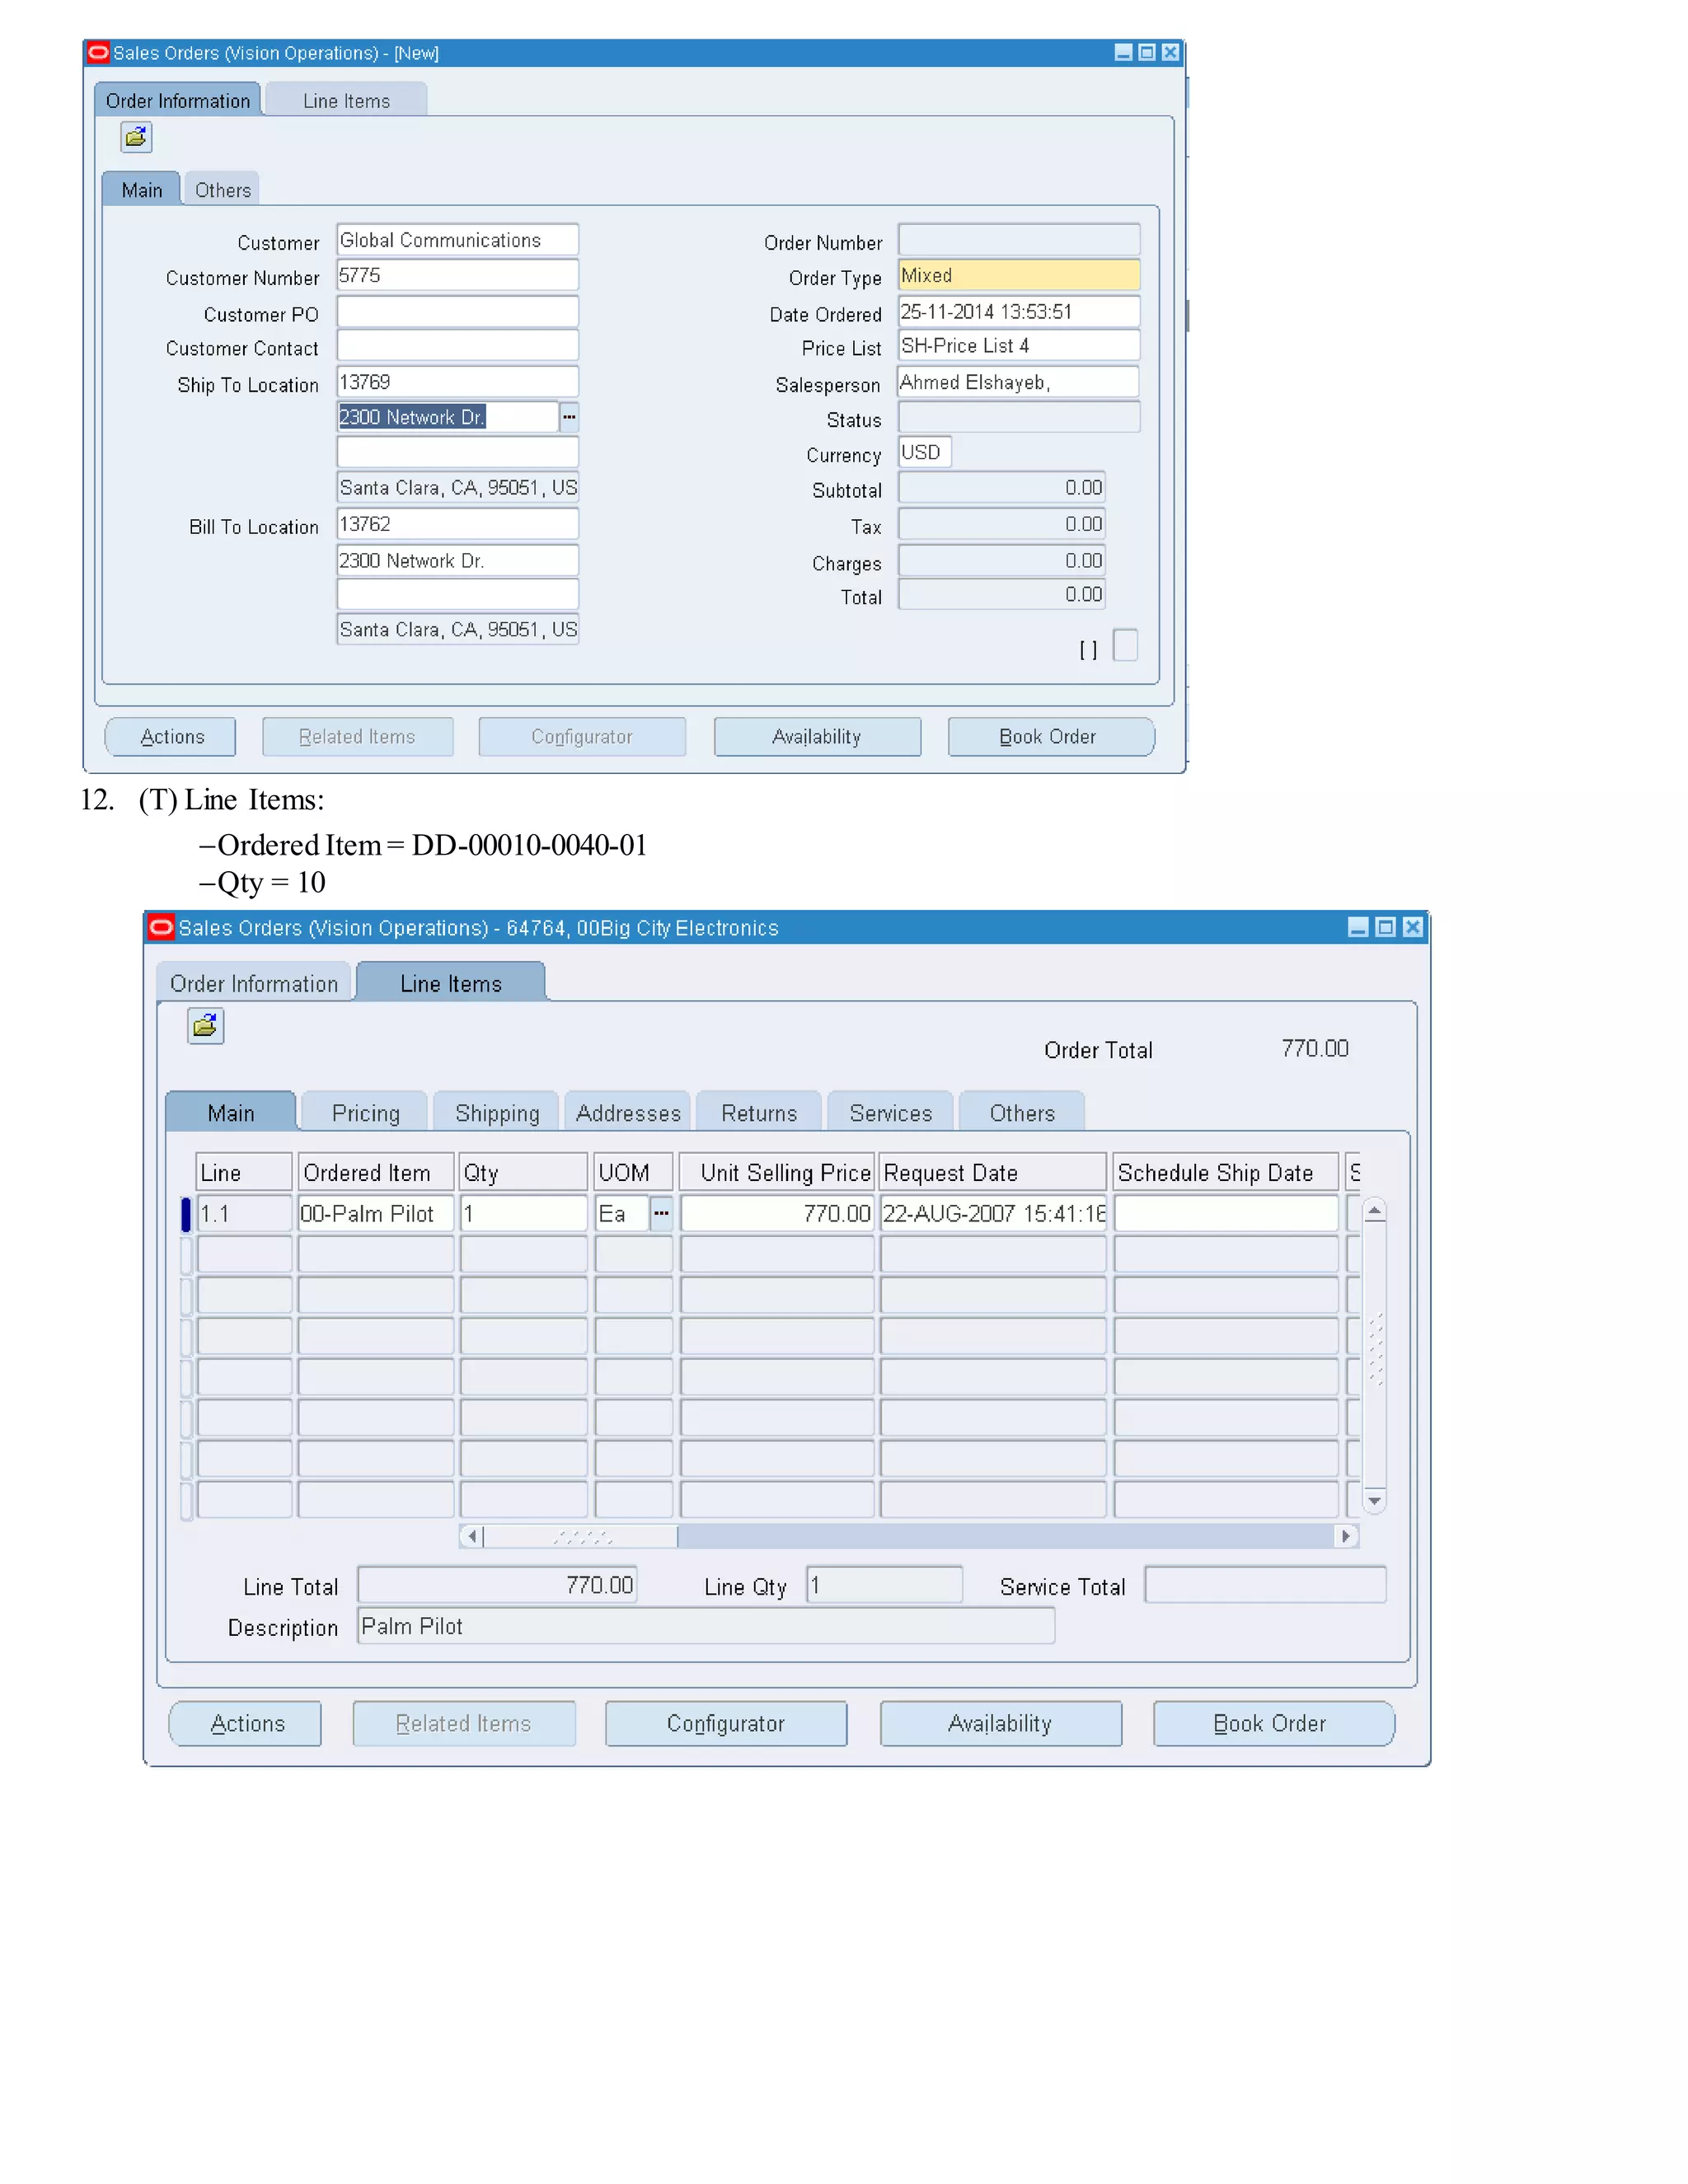Select Line Items tab in lower window
Image resolution: width=1688 pixels, height=2184 pixels.
pos(451,983)
